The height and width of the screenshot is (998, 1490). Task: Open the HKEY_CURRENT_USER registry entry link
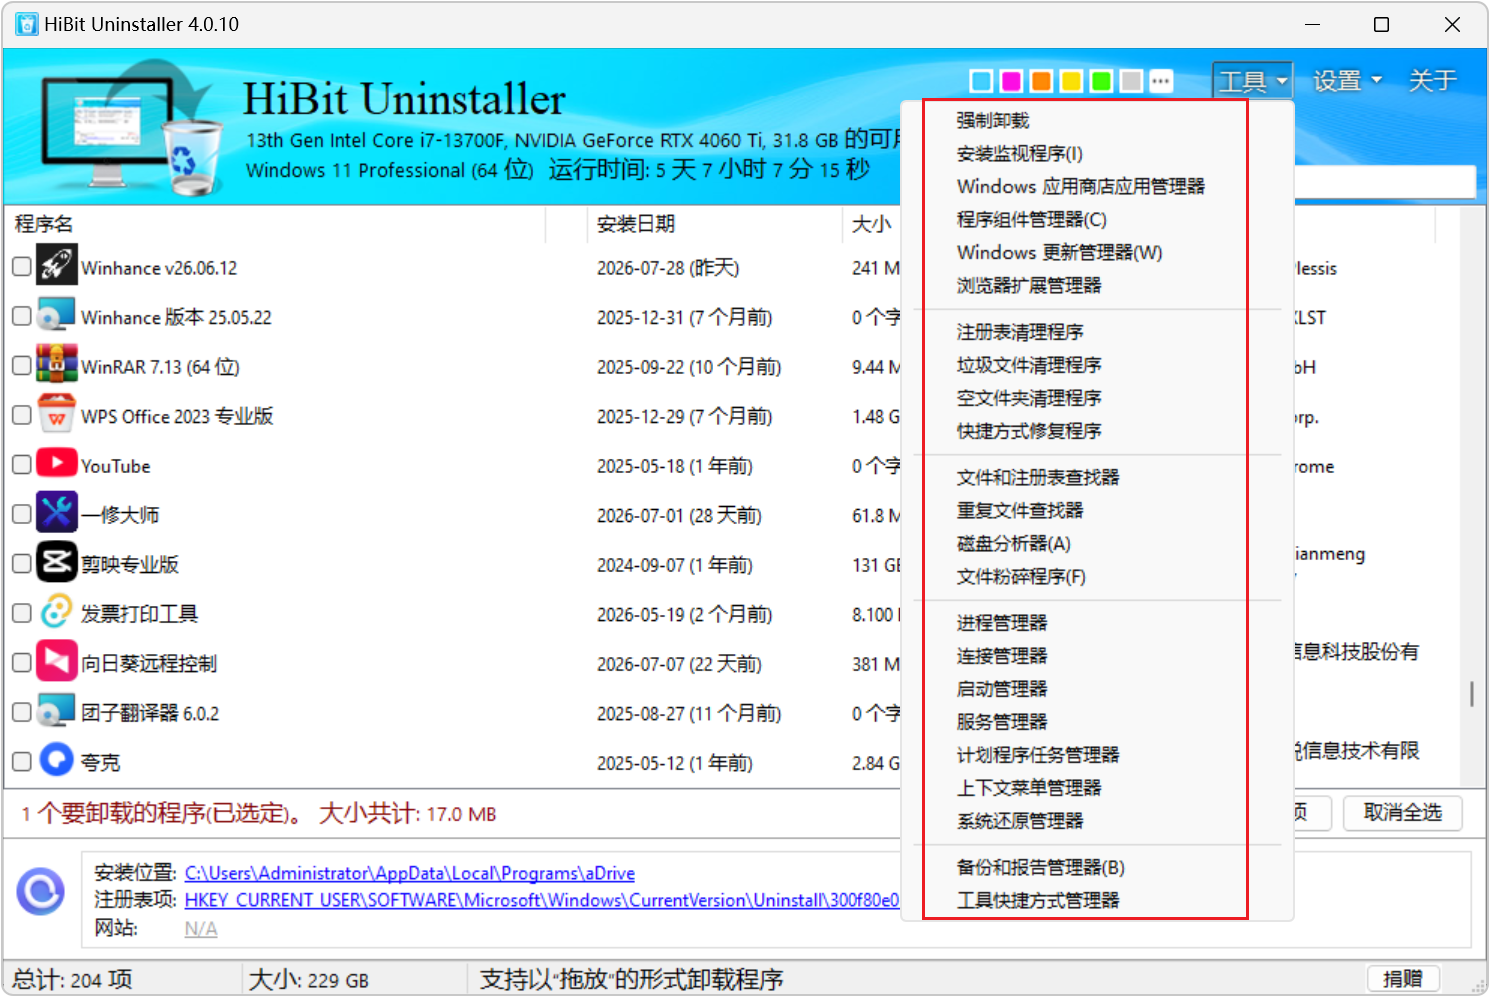coord(542,900)
